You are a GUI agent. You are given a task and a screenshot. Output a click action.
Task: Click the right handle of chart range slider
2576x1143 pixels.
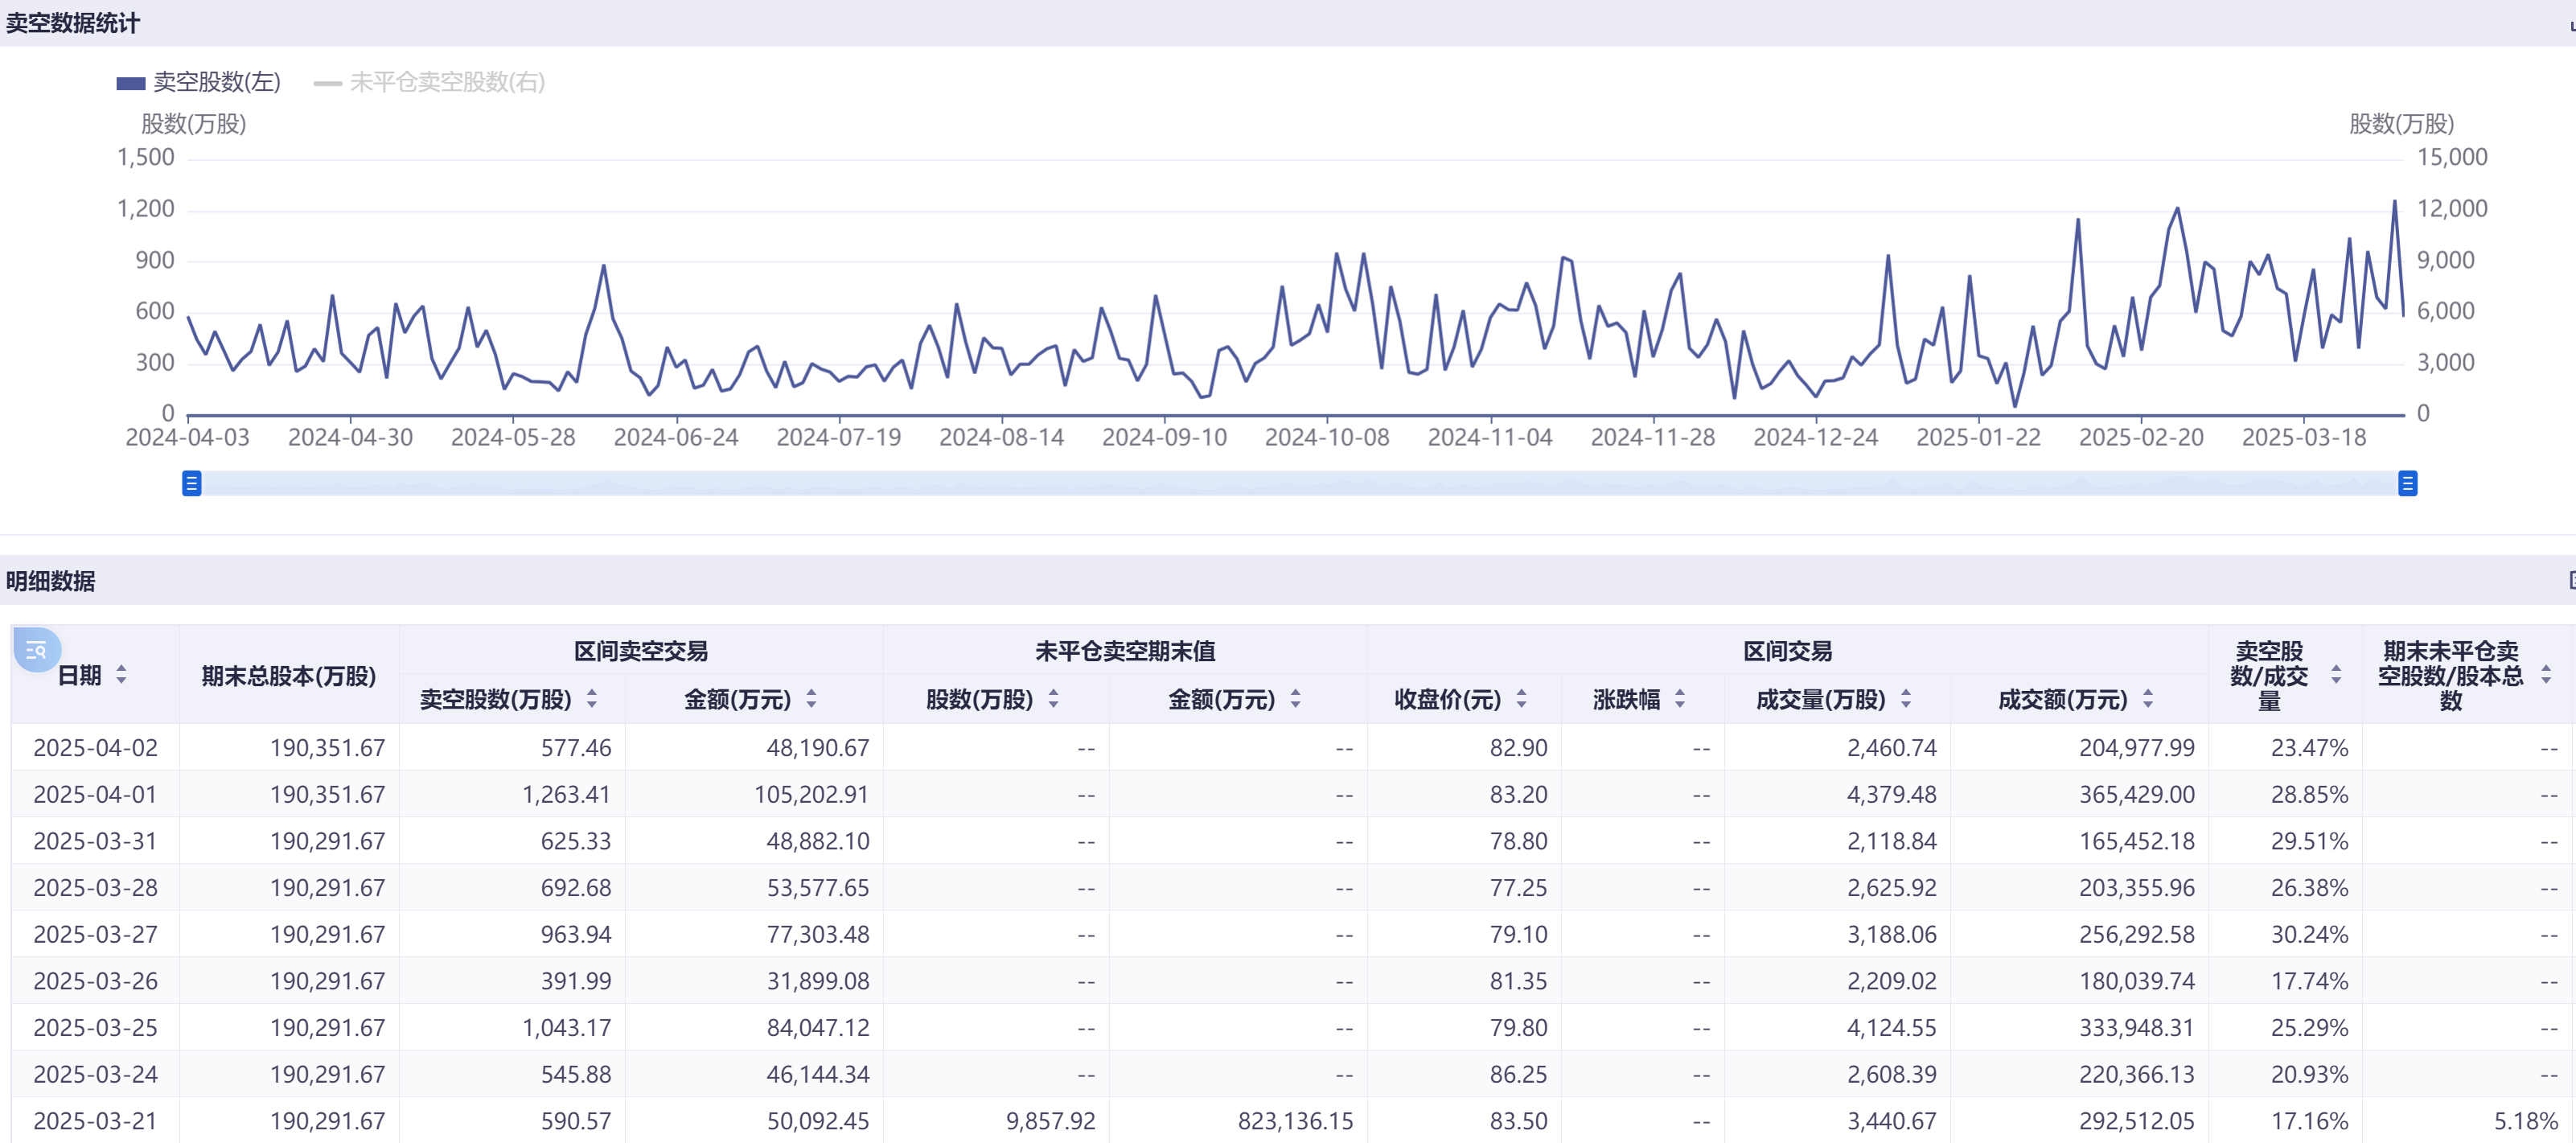pos(2407,484)
